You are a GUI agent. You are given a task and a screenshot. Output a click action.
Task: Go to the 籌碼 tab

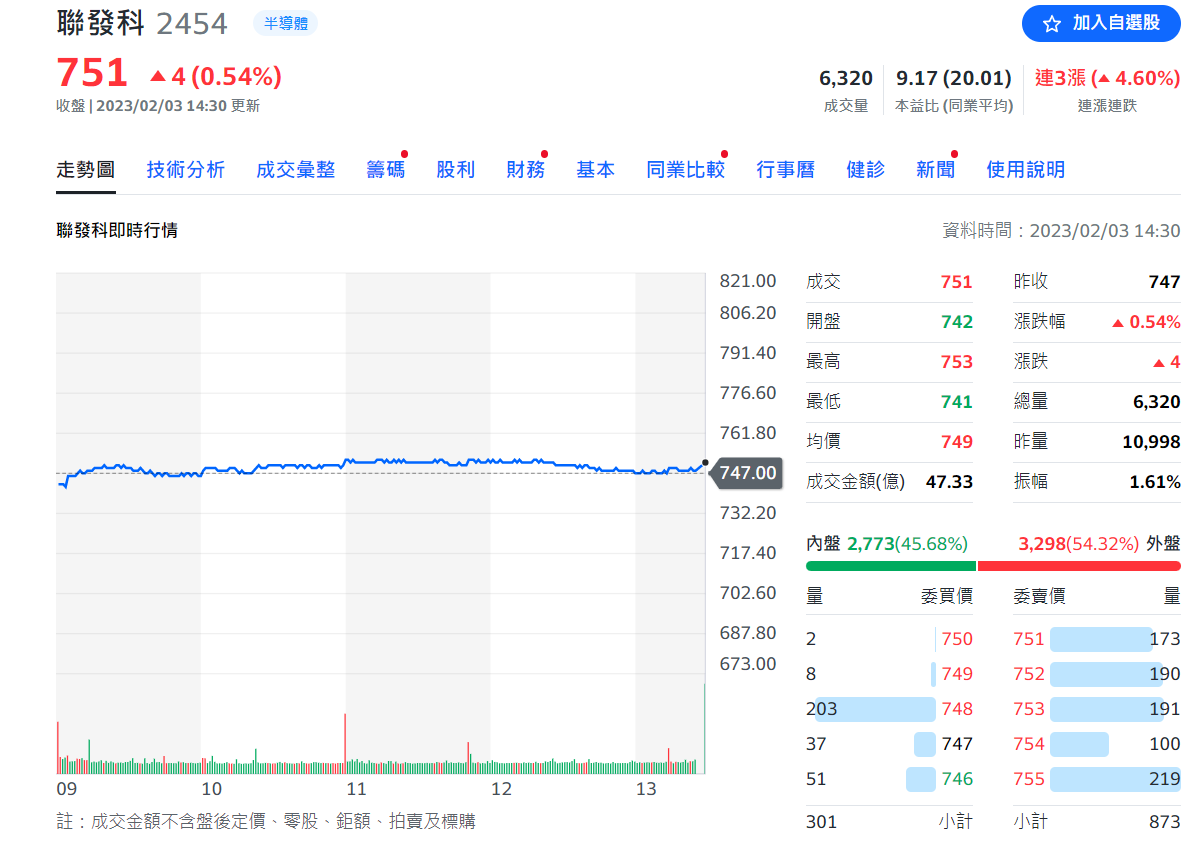tap(386, 170)
